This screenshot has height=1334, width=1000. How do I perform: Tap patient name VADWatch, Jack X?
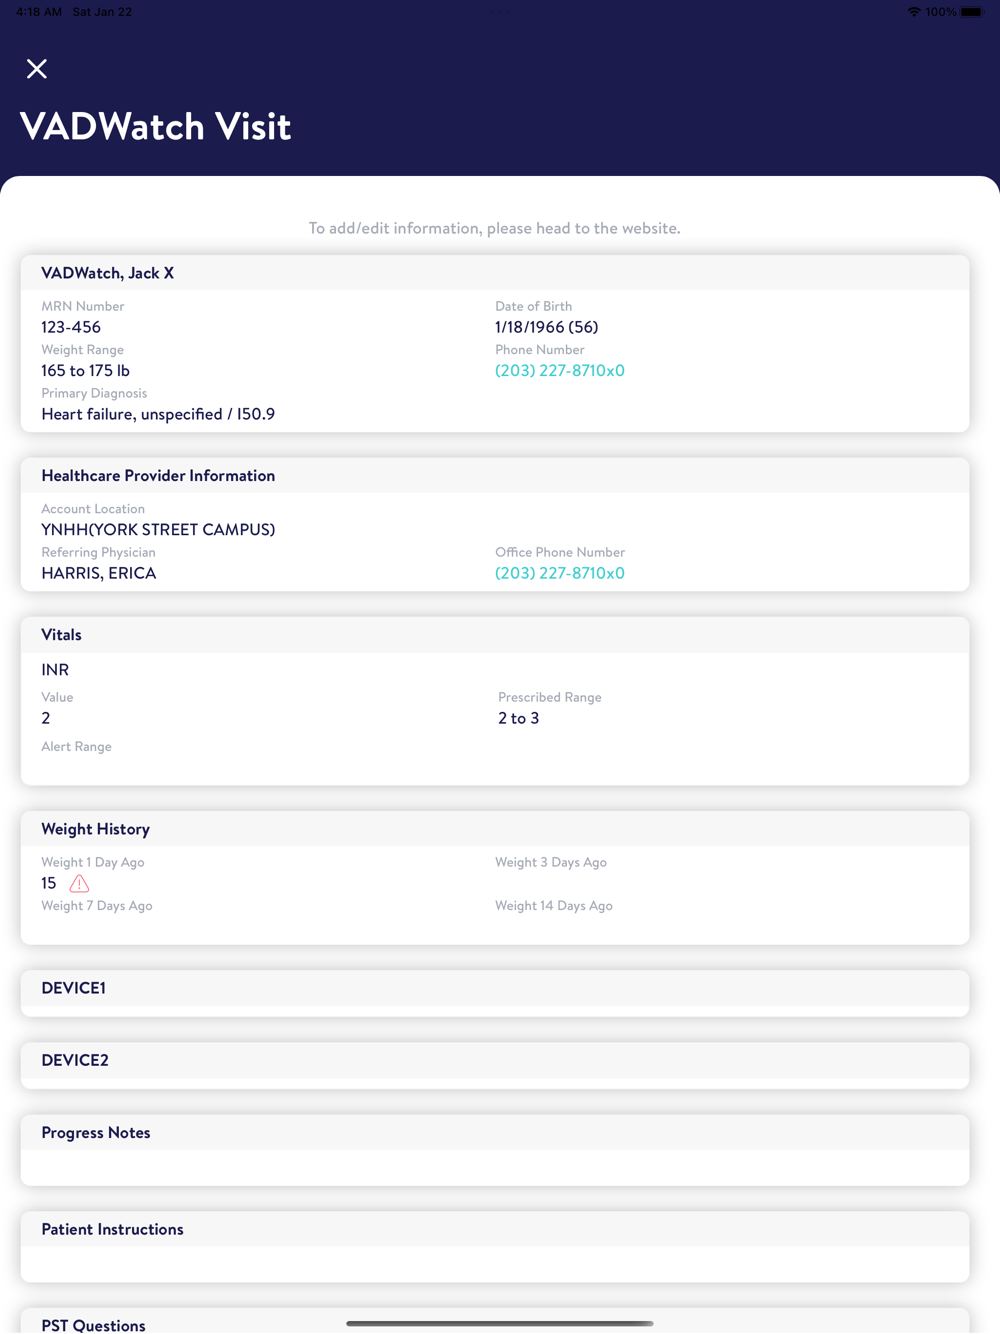pos(108,273)
